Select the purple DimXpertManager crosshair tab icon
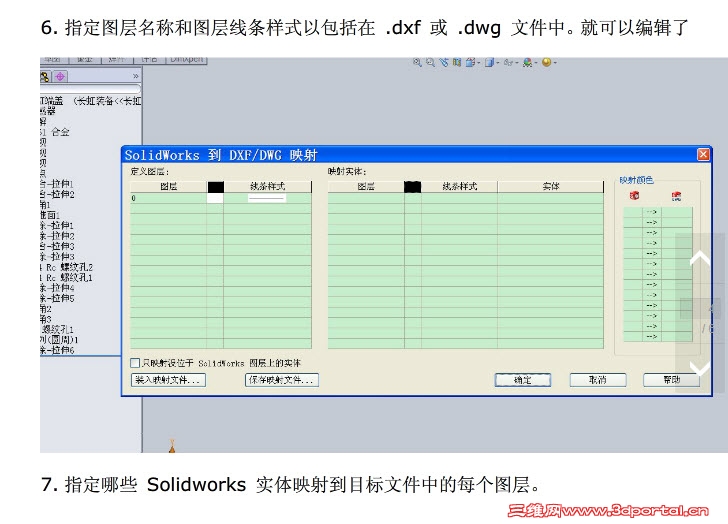The width and height of the screenshot is (728, 524). [60, 77]
